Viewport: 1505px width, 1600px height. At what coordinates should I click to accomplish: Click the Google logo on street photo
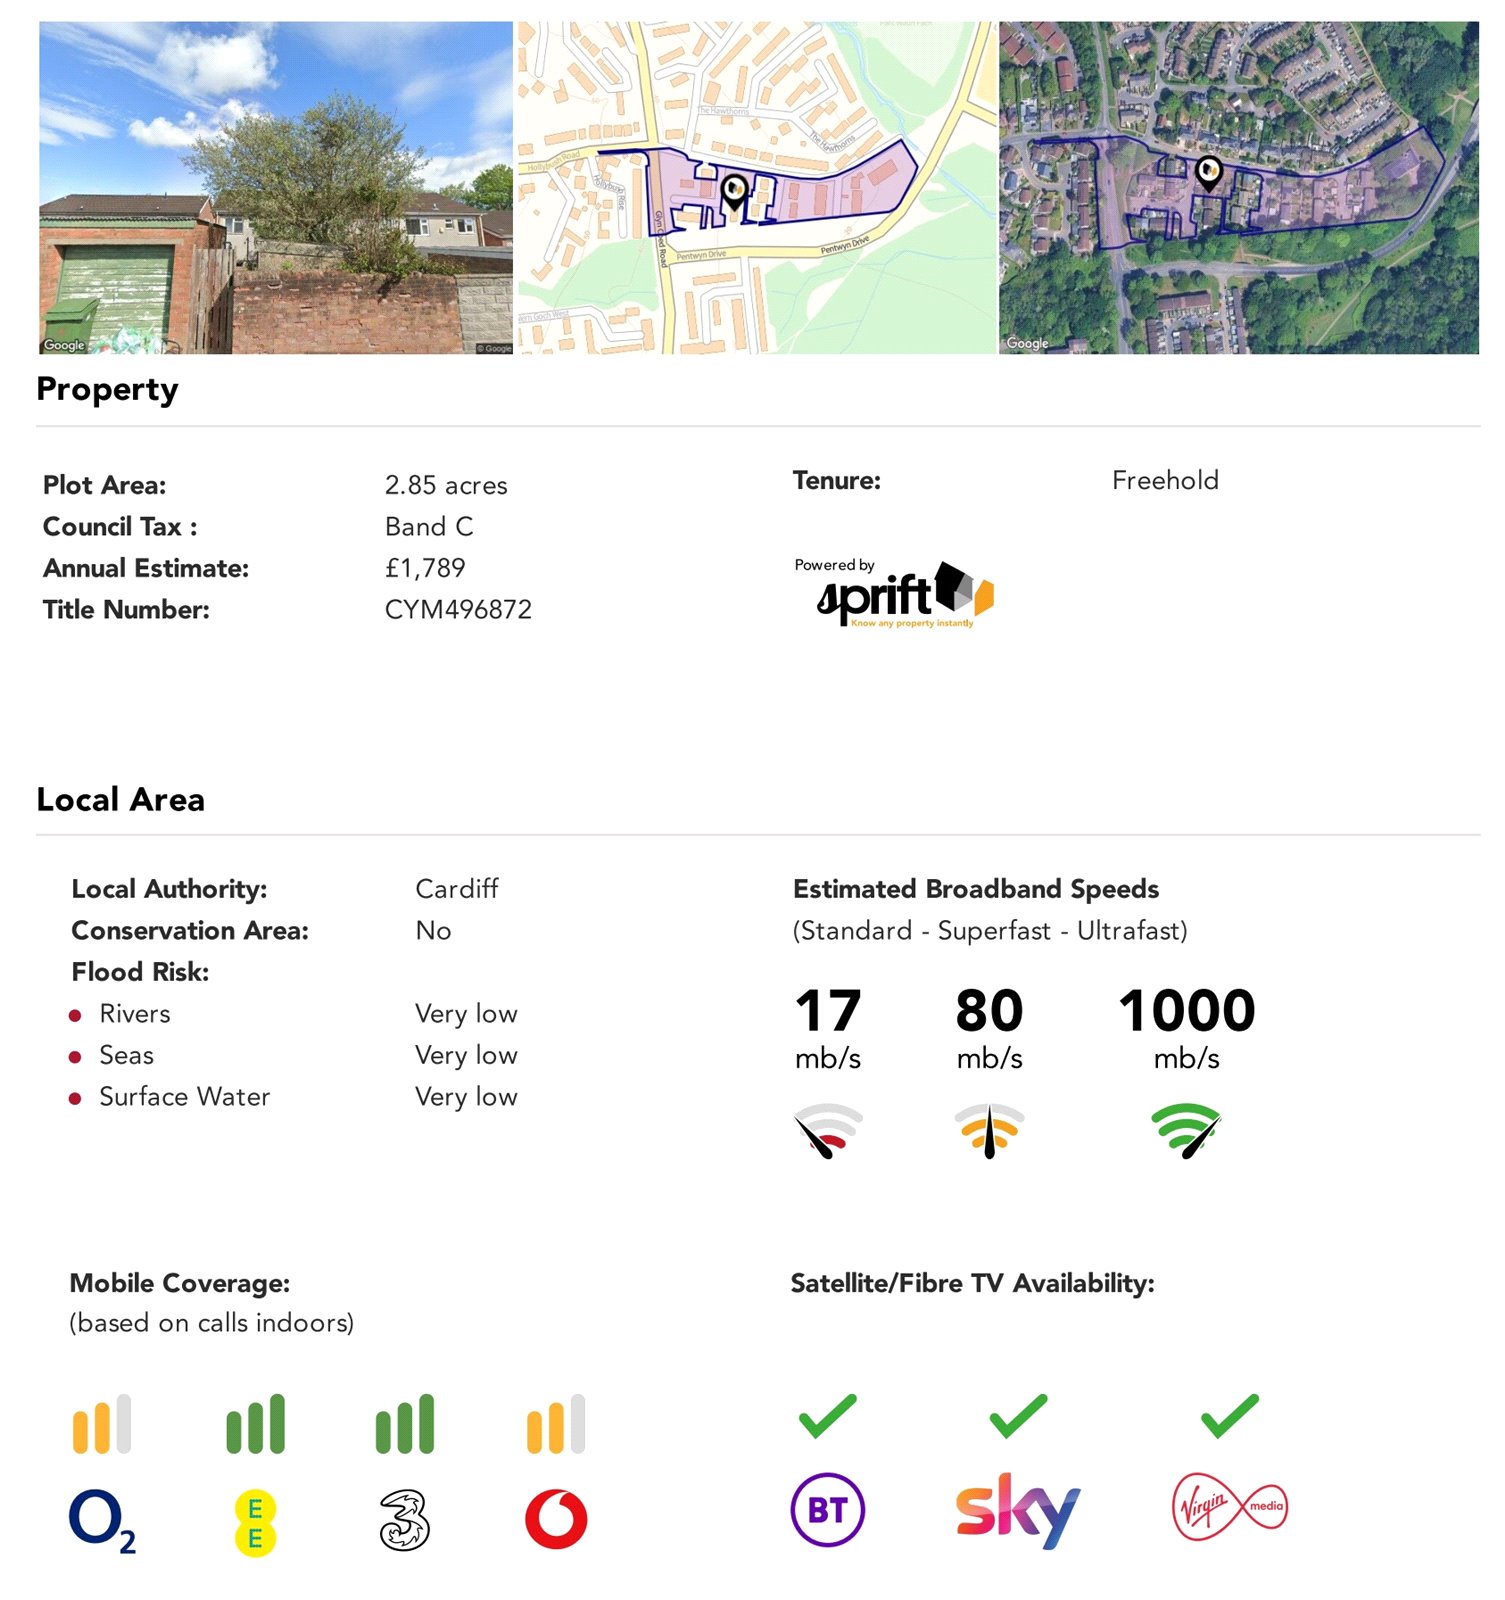[64, 345]
